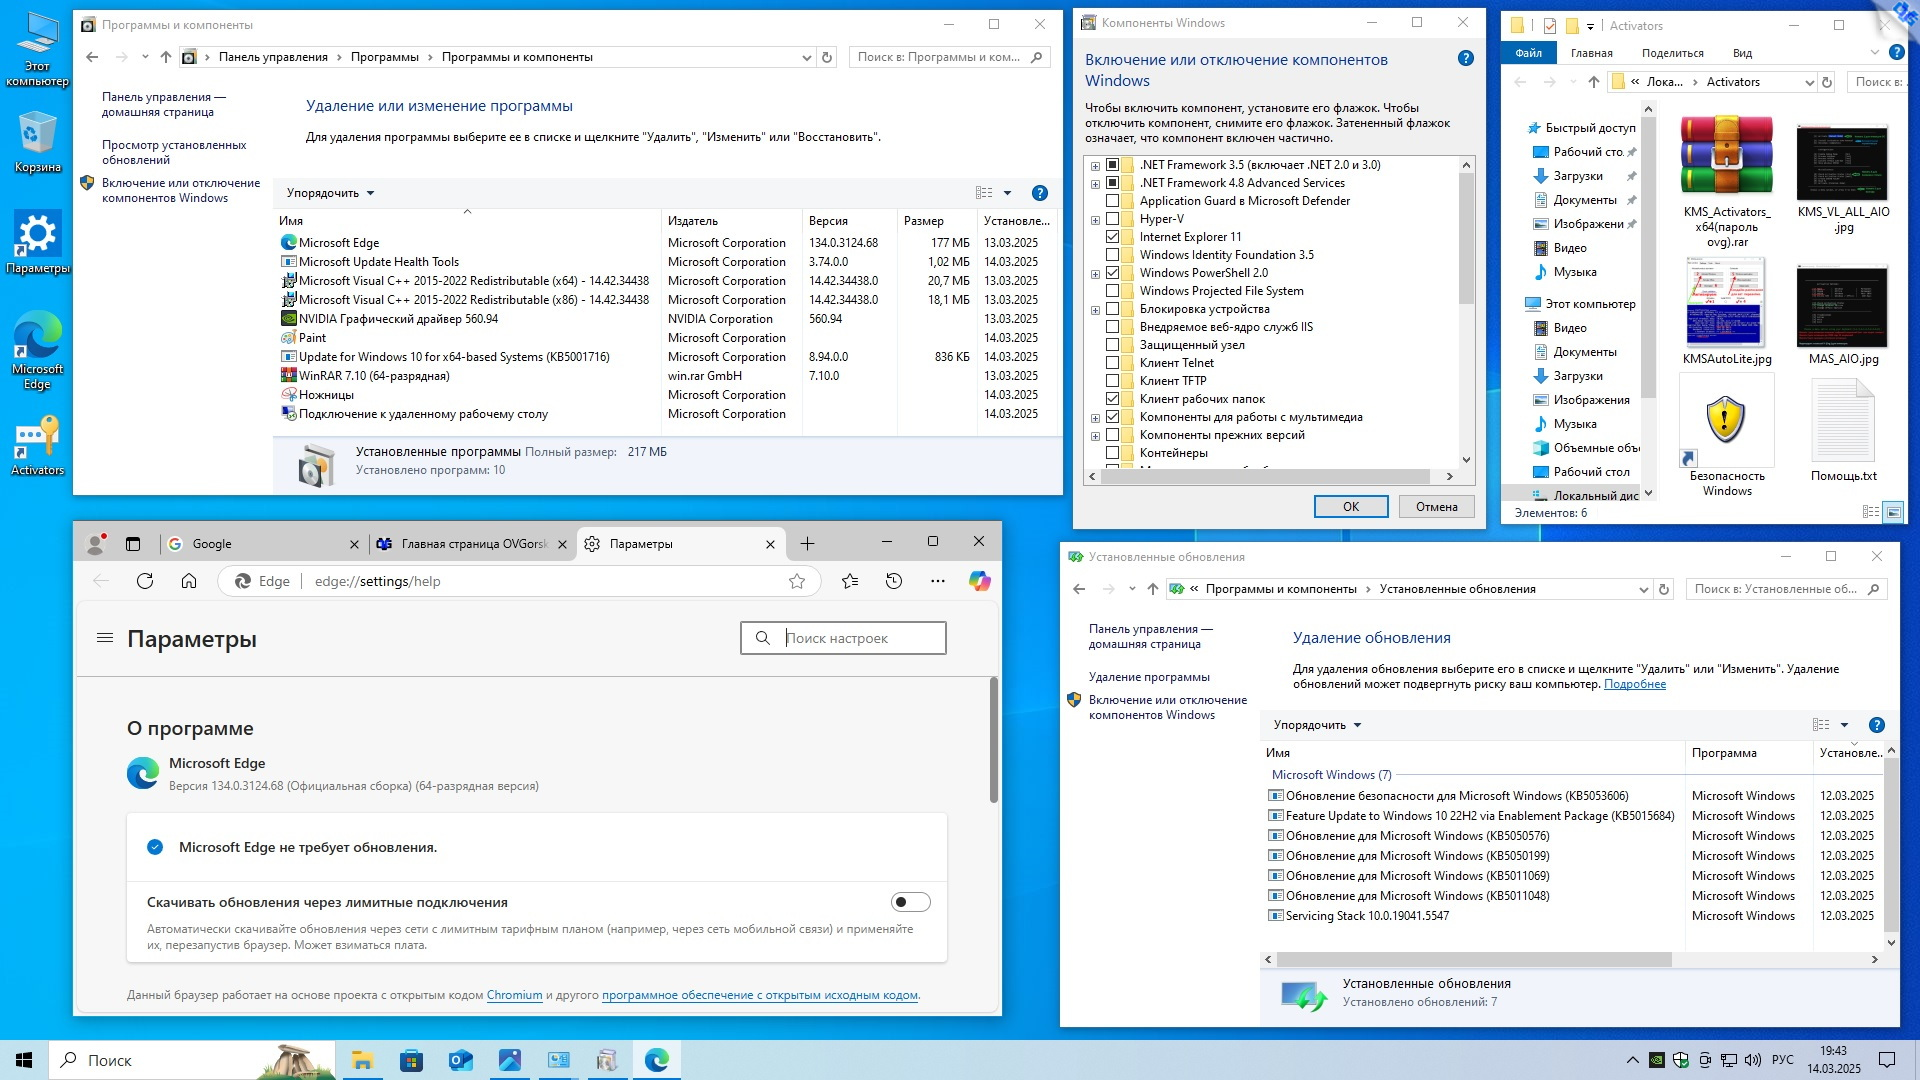Screen dimensions: 1920x1080
Task: Check the Telnet client checkbox
Action: pos(1112,363)
